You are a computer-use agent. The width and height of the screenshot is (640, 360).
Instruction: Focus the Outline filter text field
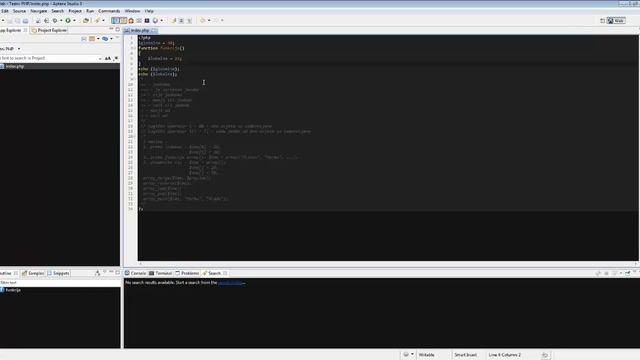60,282
